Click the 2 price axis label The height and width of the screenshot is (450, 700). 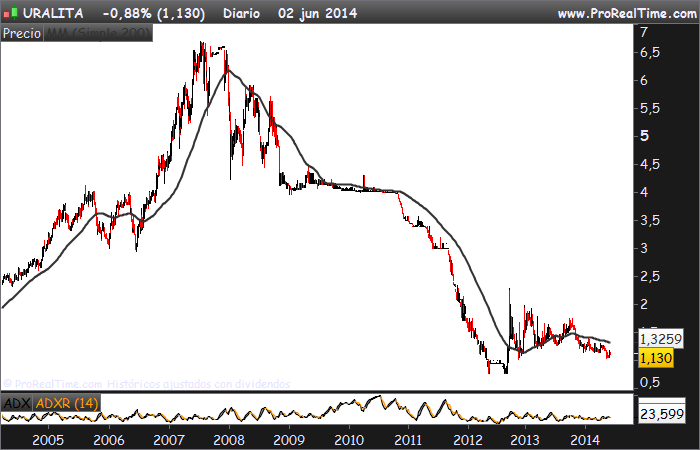click(644, 304)
